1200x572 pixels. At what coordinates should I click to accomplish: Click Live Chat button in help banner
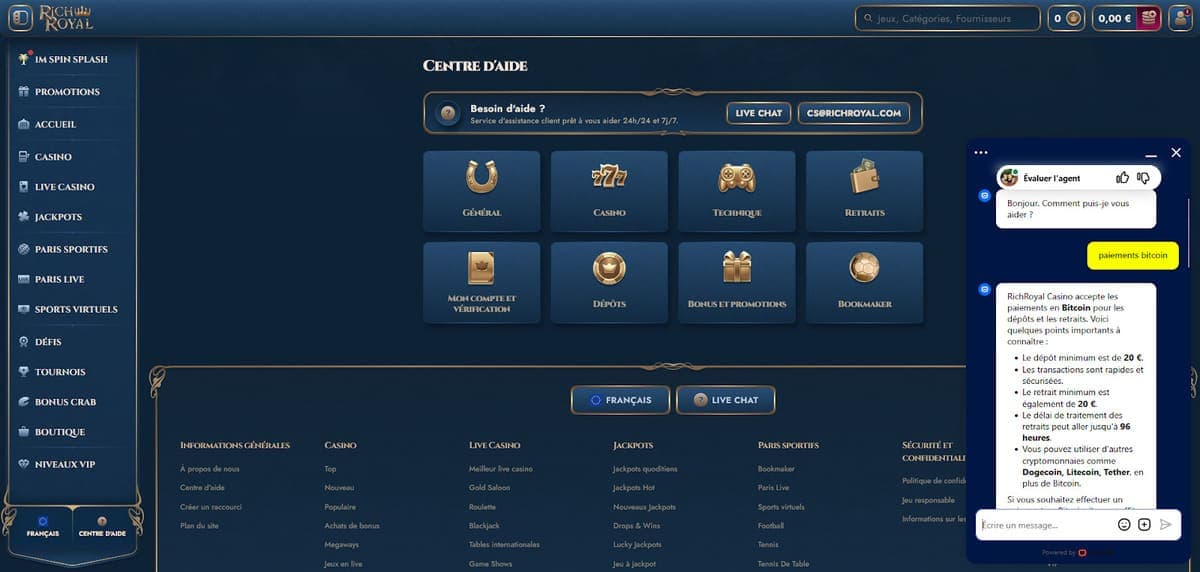(x=758, y=113)
